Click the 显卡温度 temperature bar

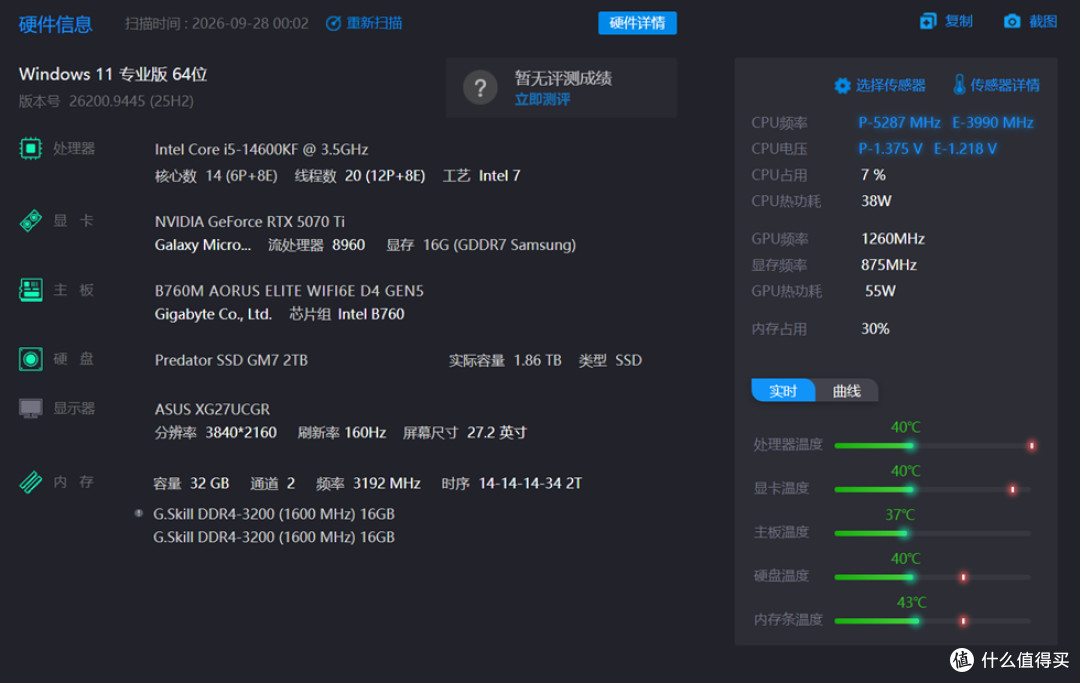[934, 490]
